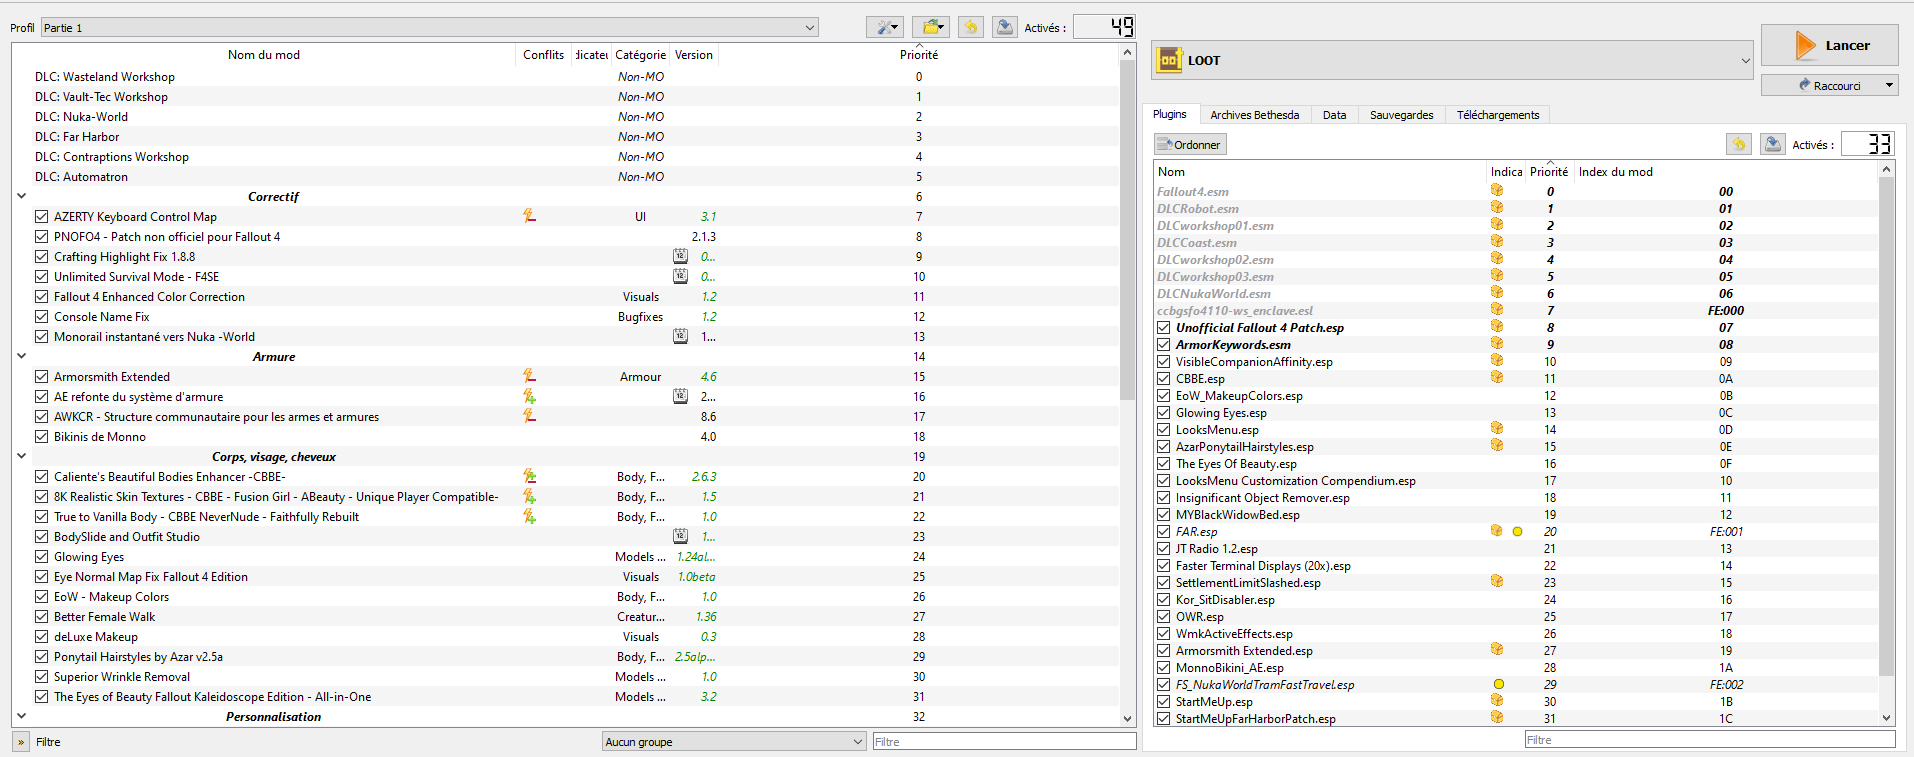The image size is (1914, 757).
Task: Click restore backup arrow above mod list
Action: coord(970,27)
